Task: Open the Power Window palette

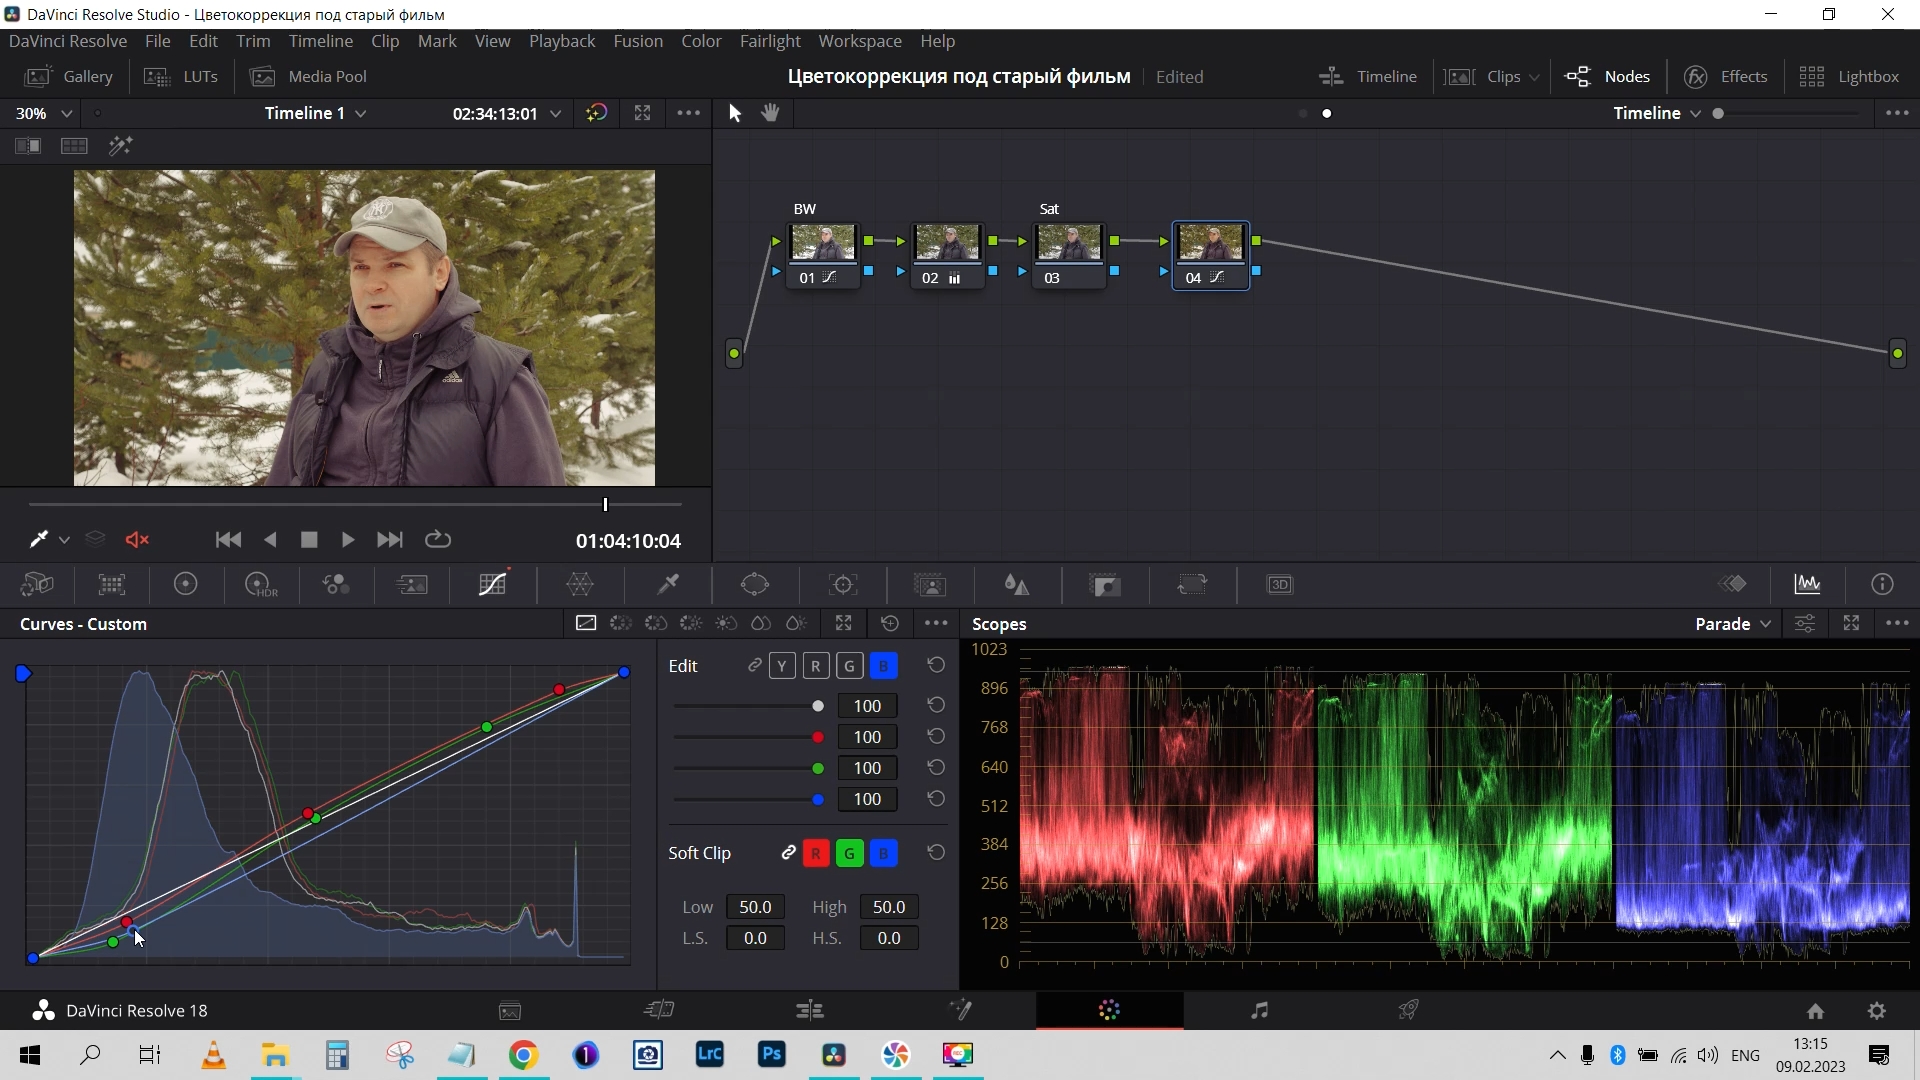Action: point(755,585)
